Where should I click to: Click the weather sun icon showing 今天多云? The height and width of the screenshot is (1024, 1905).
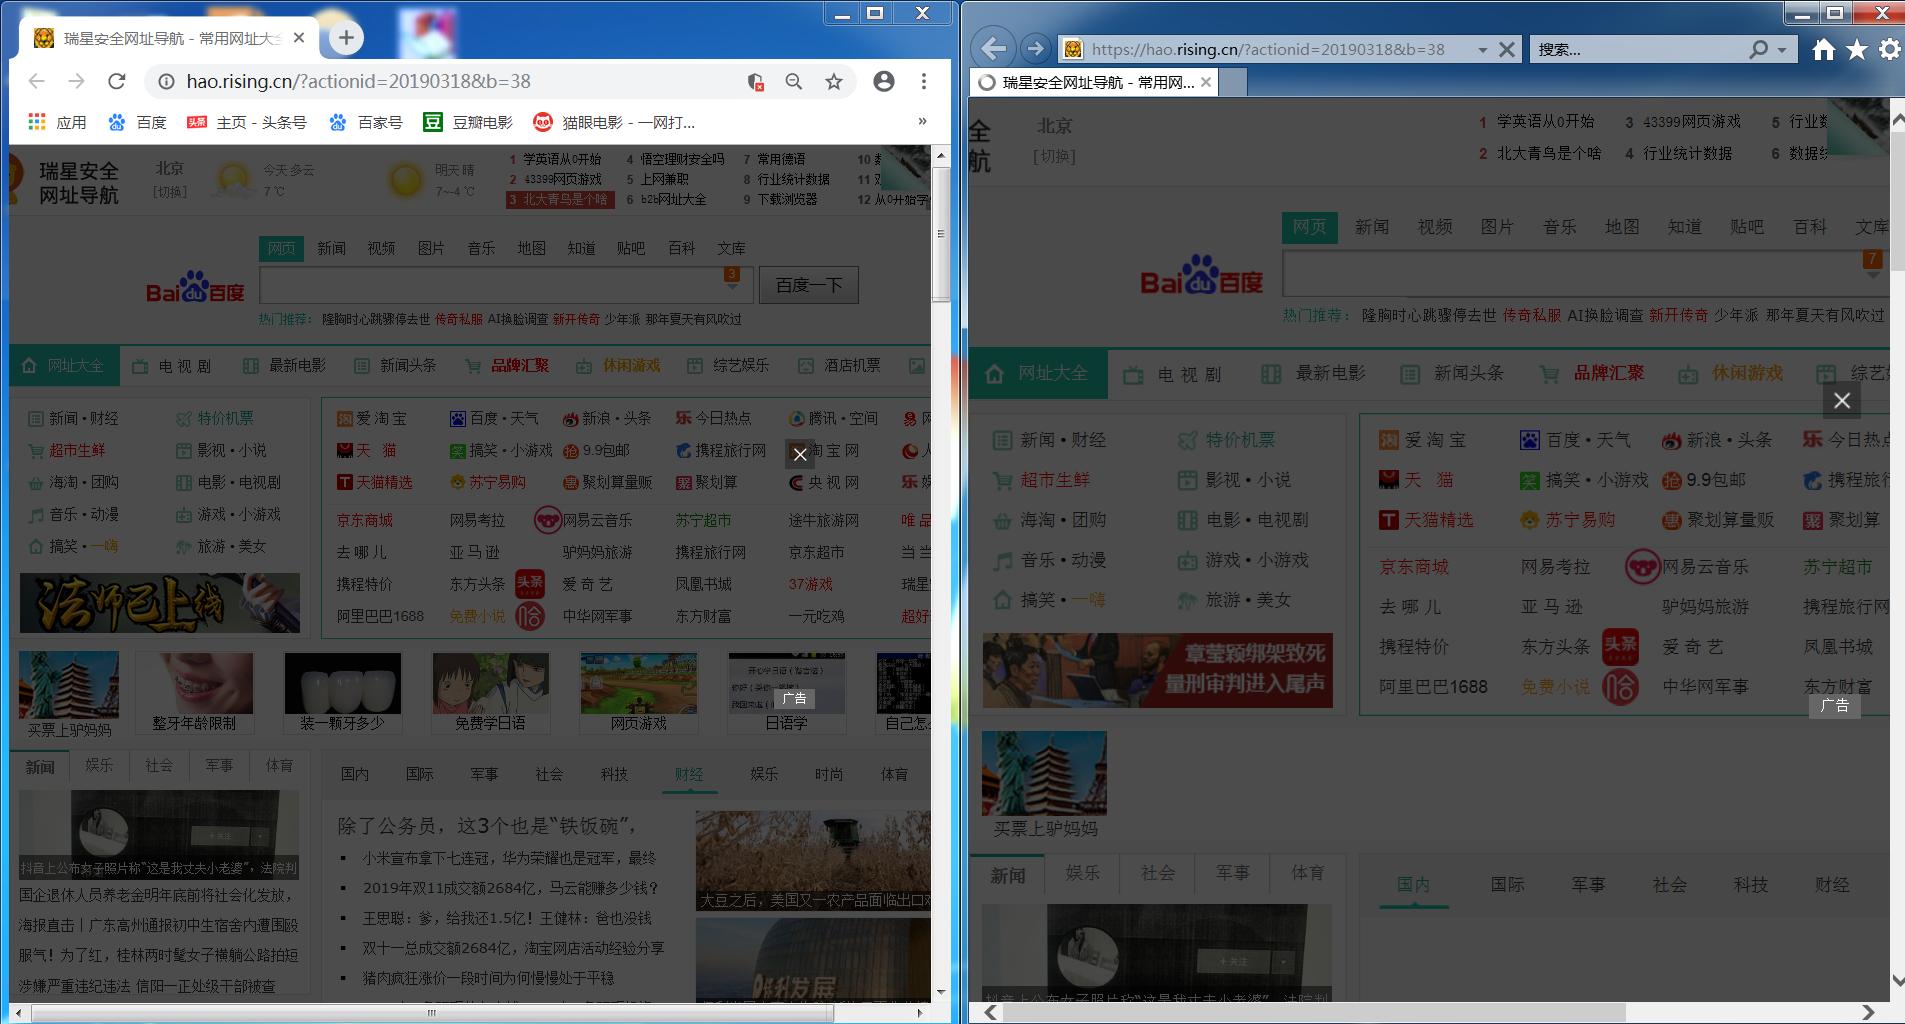point(233,178)
